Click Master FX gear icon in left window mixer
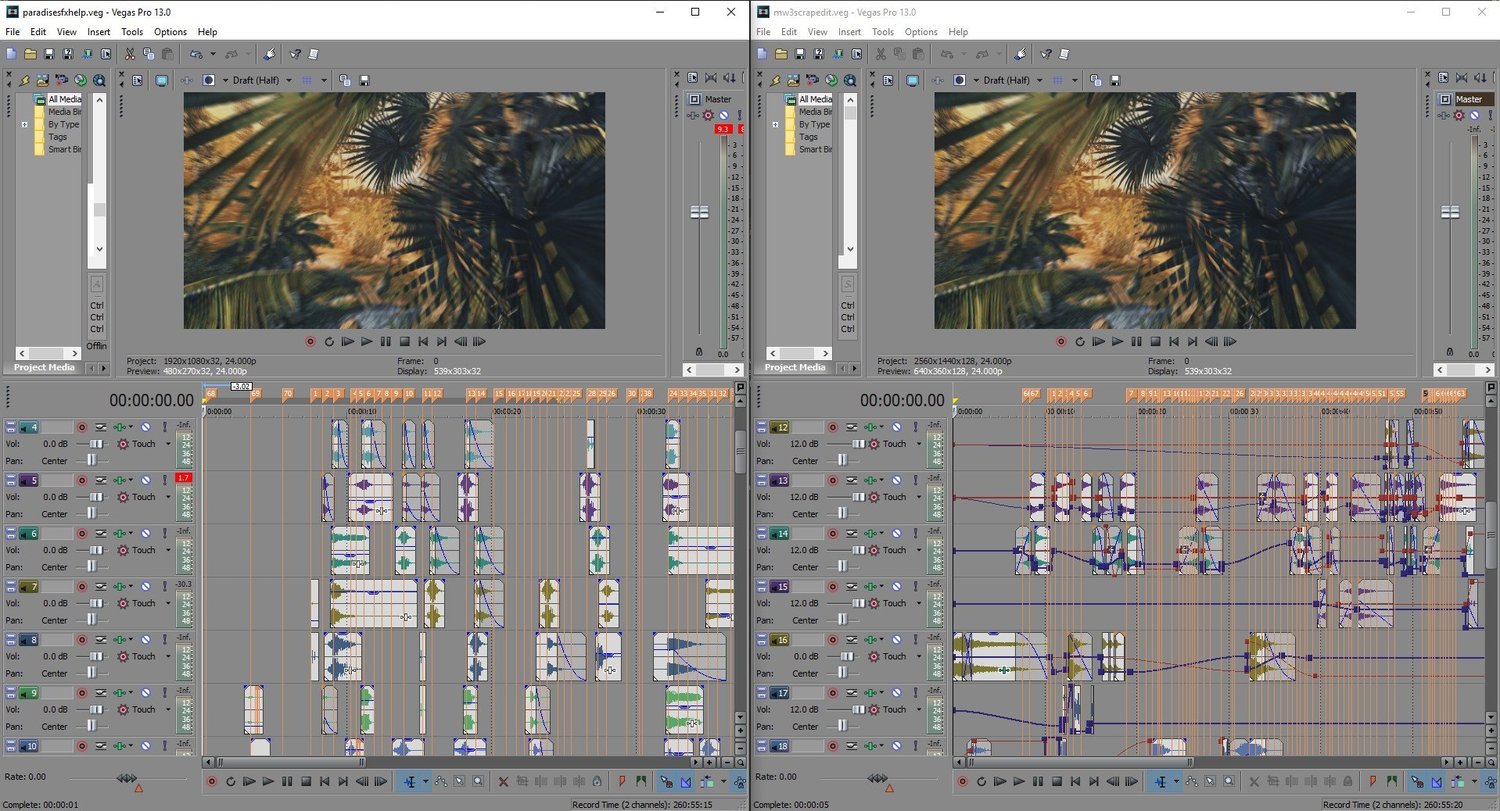1500x811 pixels. tap(708, 115)
